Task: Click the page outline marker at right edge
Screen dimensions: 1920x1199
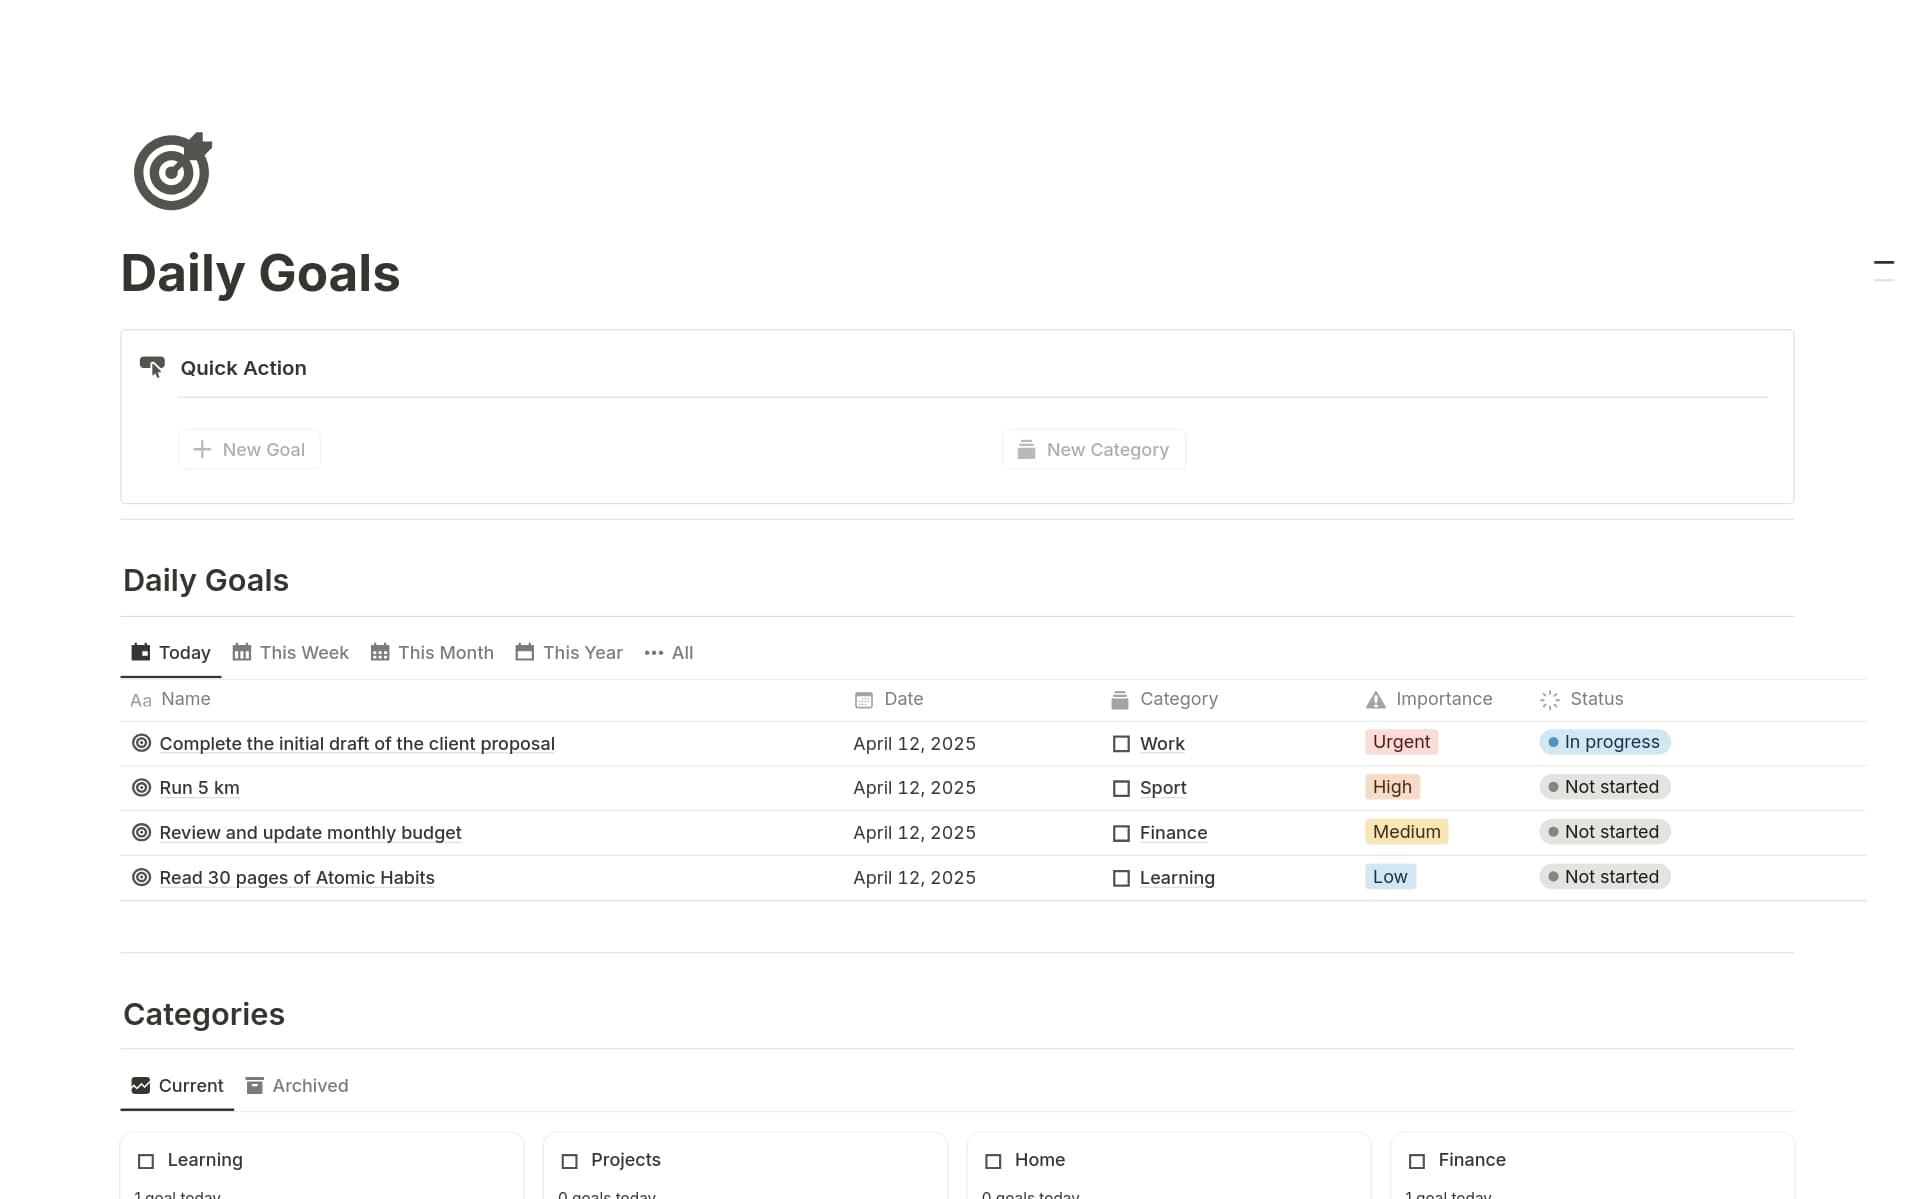Action: 1883,264
